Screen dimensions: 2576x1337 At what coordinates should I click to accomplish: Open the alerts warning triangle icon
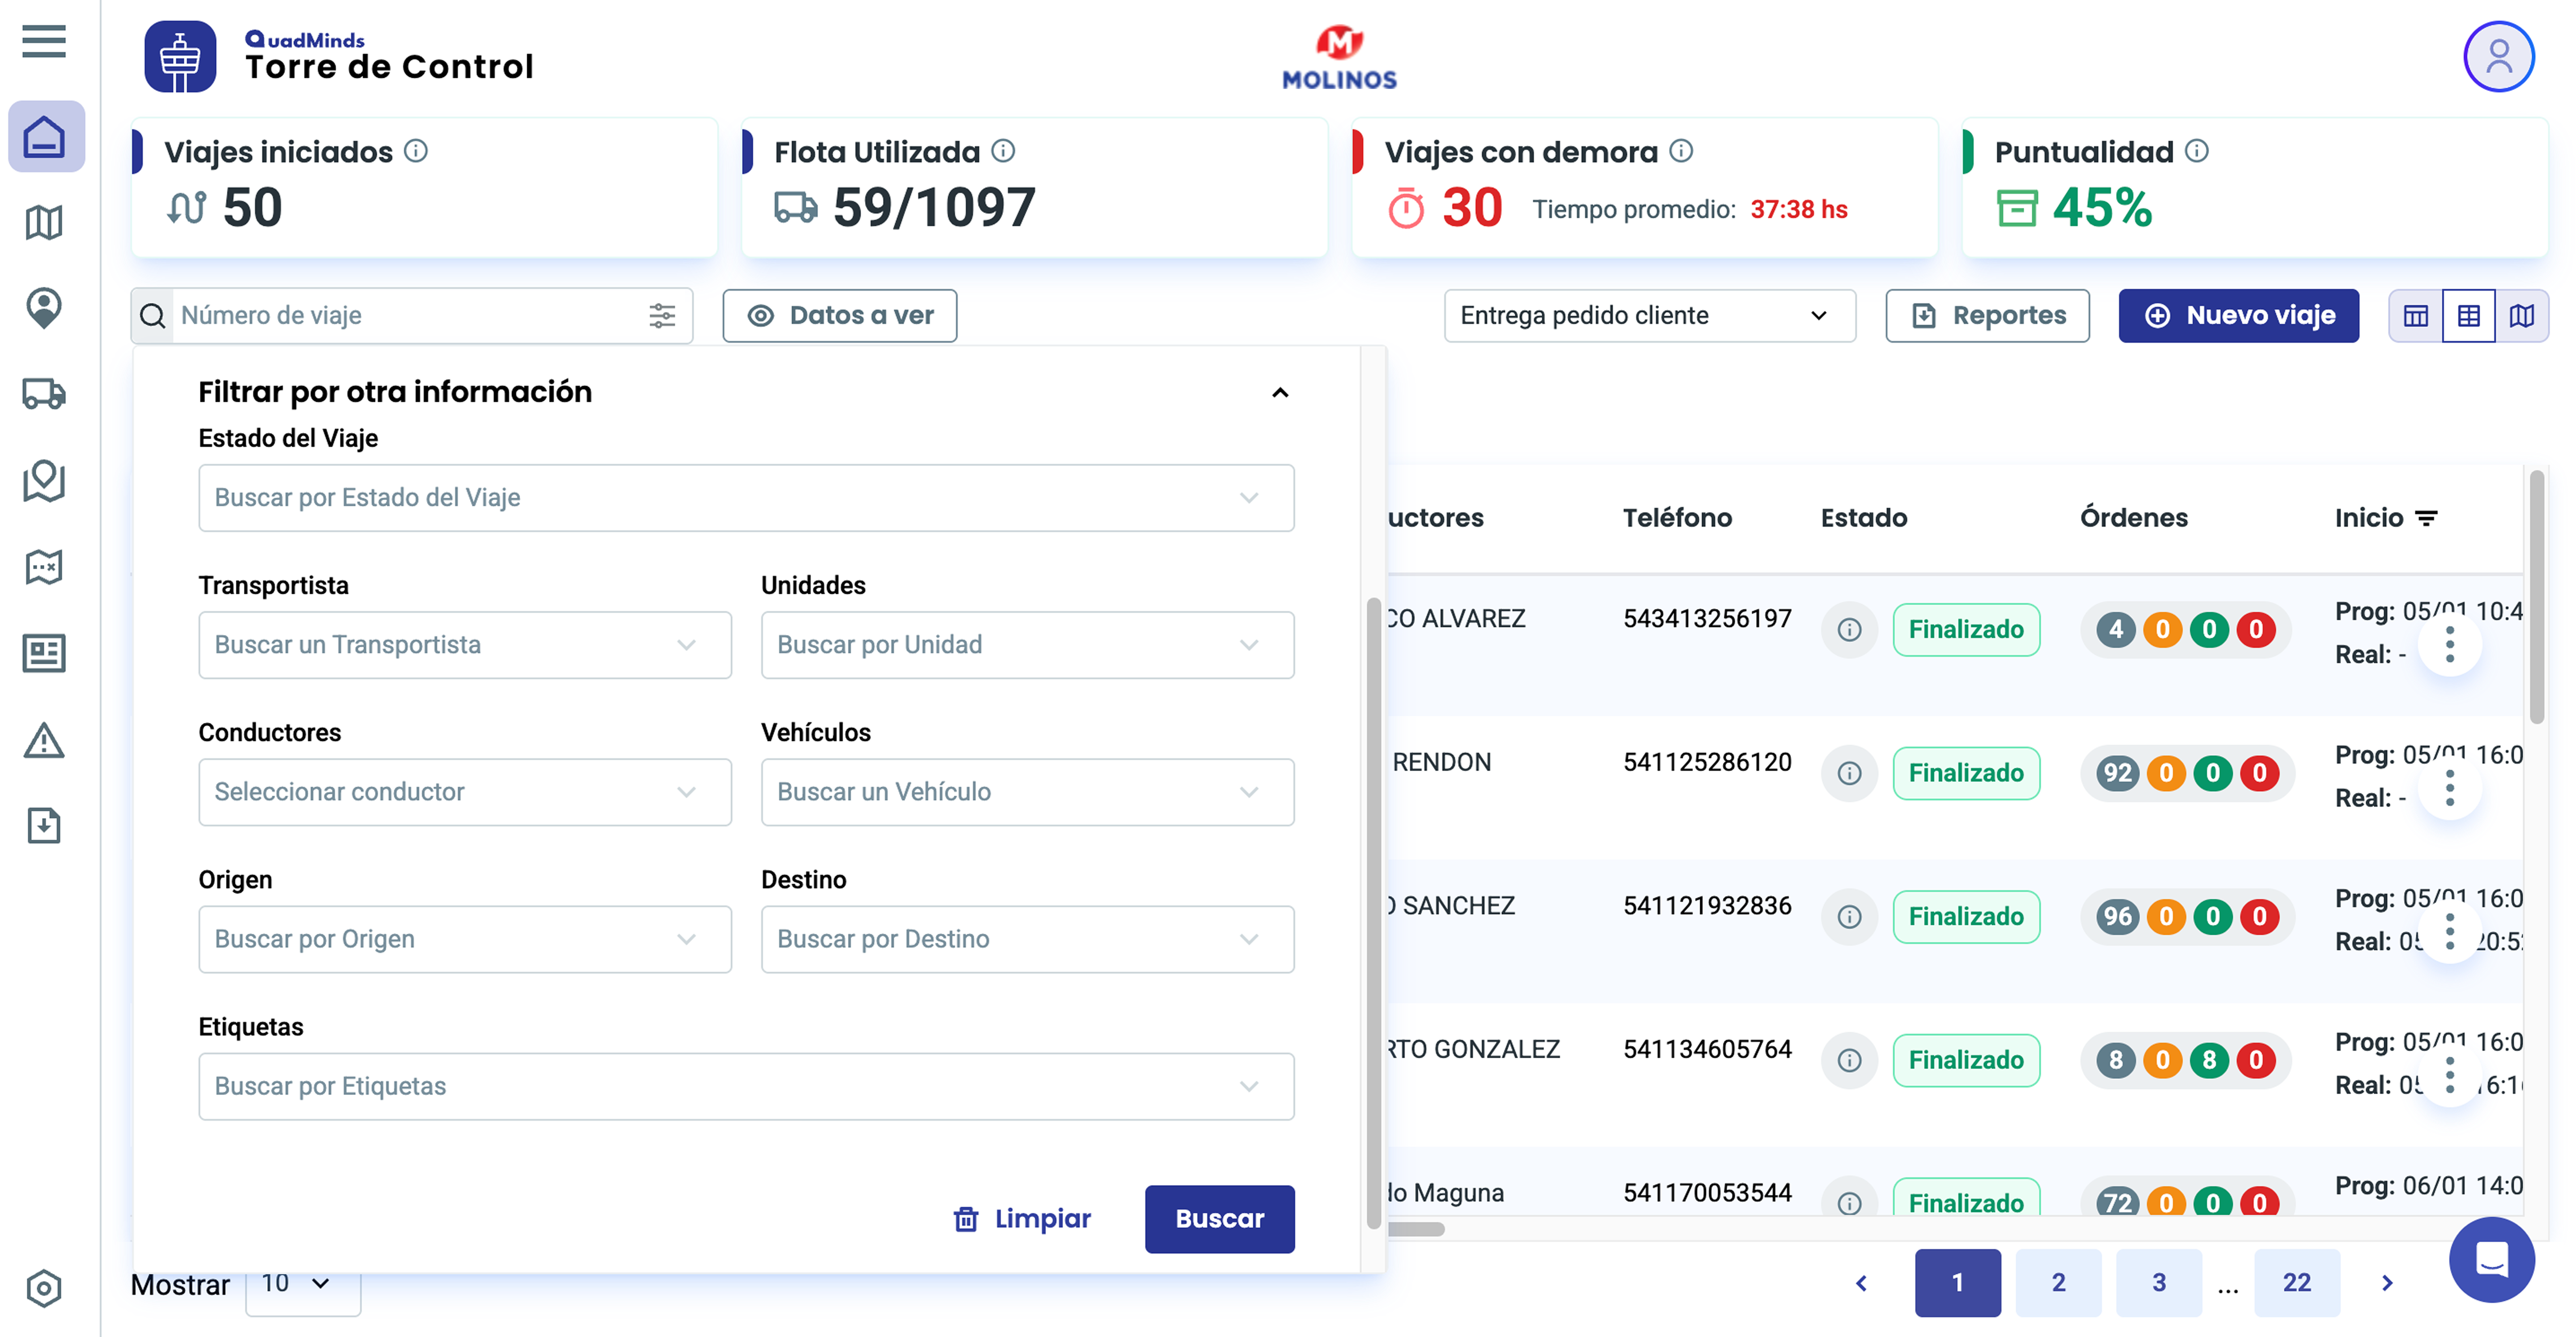click(x=43, y=741)
